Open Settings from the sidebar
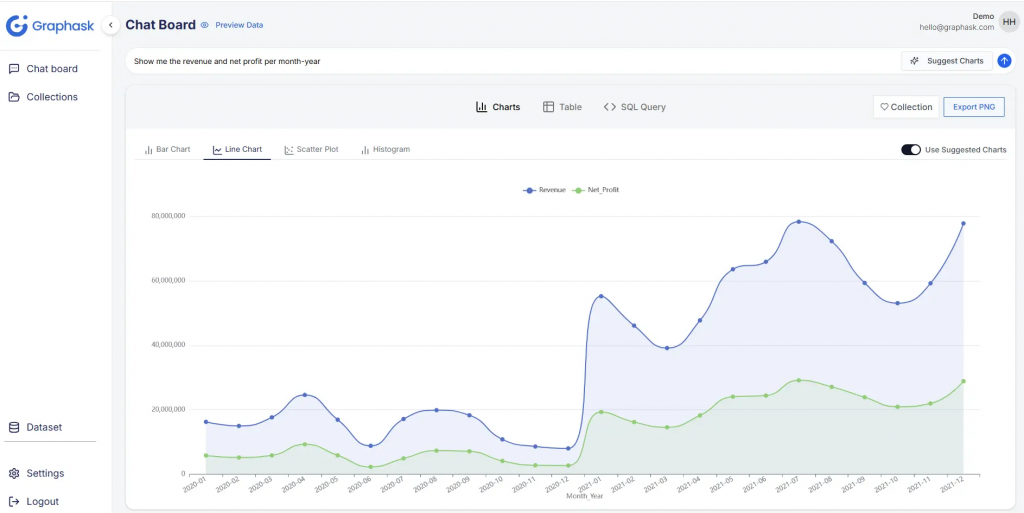The image size is (1024, 513). pyautogui.click(x=45, y=473)
